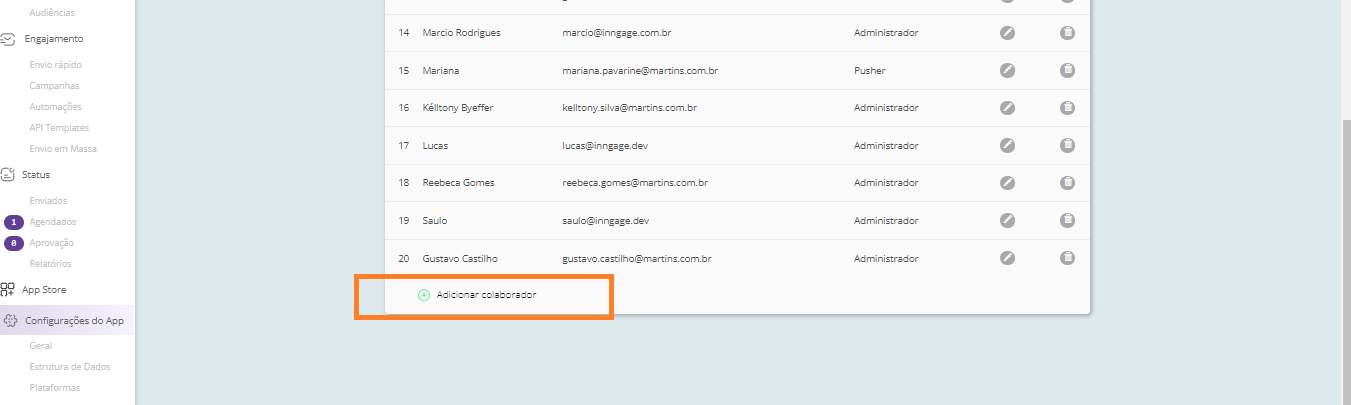Open Estrutura de Dados settings

[x=70, y=367]
